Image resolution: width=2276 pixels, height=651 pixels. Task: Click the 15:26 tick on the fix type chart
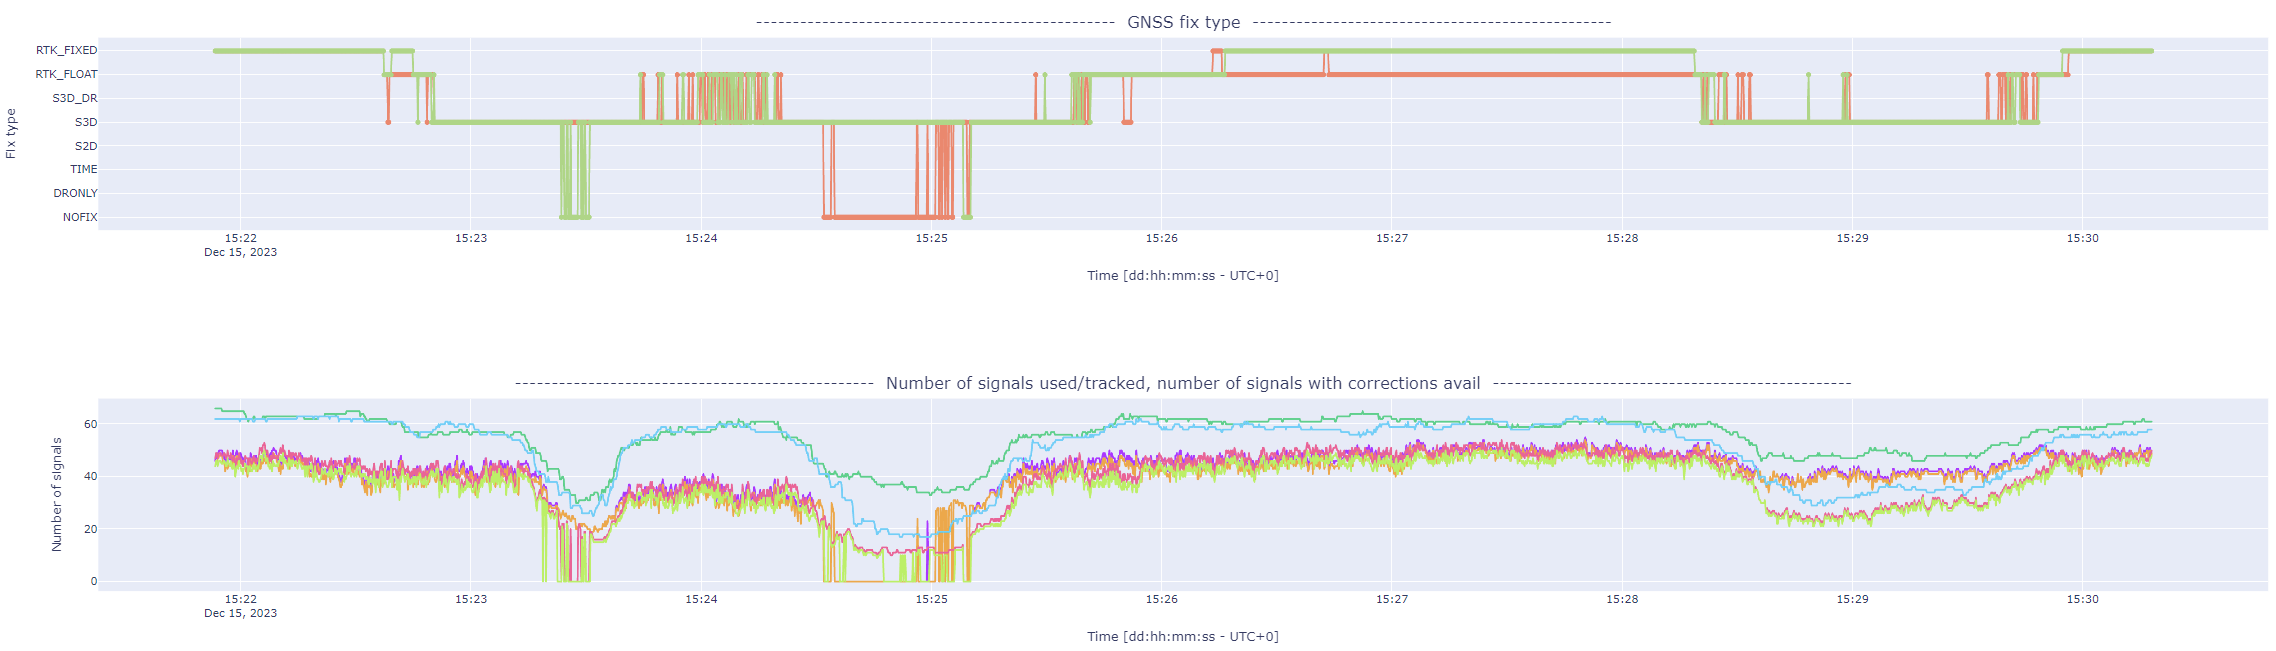tap(1161, 238)
